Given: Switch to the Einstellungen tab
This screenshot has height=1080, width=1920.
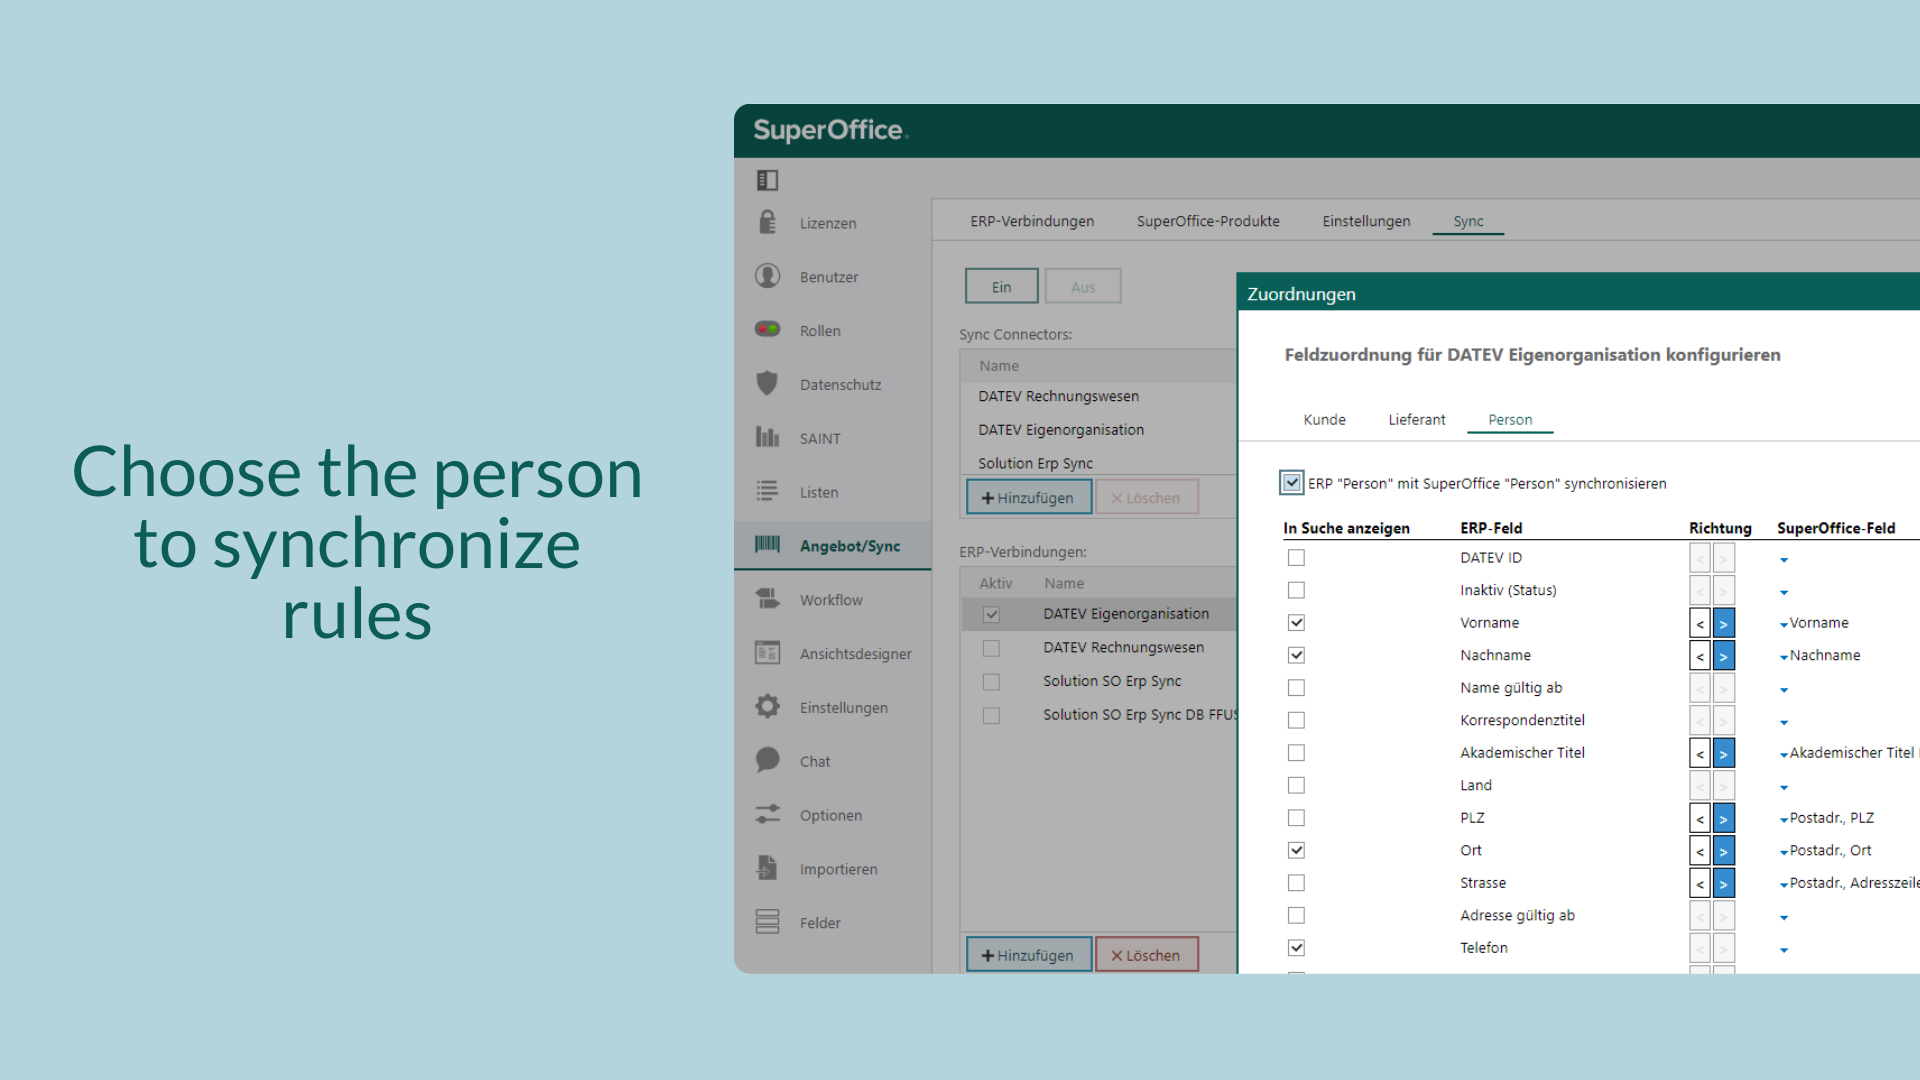Looking at the screenshot, I should click(x=1366, y=221).
